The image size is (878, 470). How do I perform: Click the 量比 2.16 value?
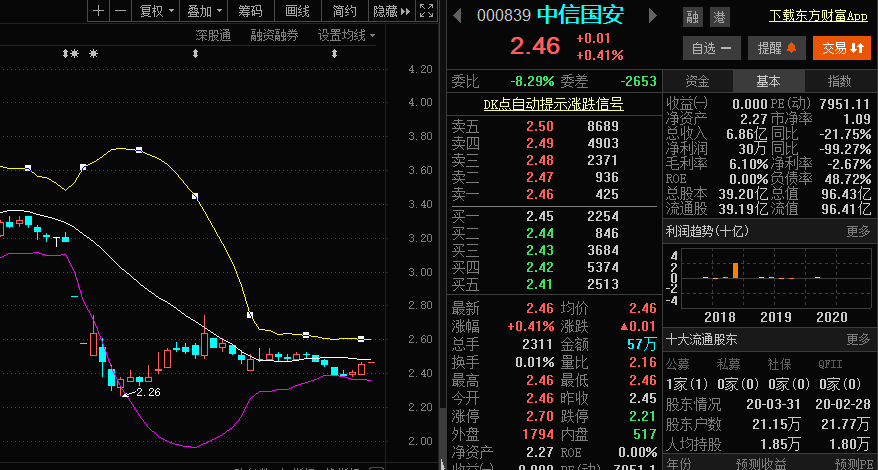click(x=642, y=362)
